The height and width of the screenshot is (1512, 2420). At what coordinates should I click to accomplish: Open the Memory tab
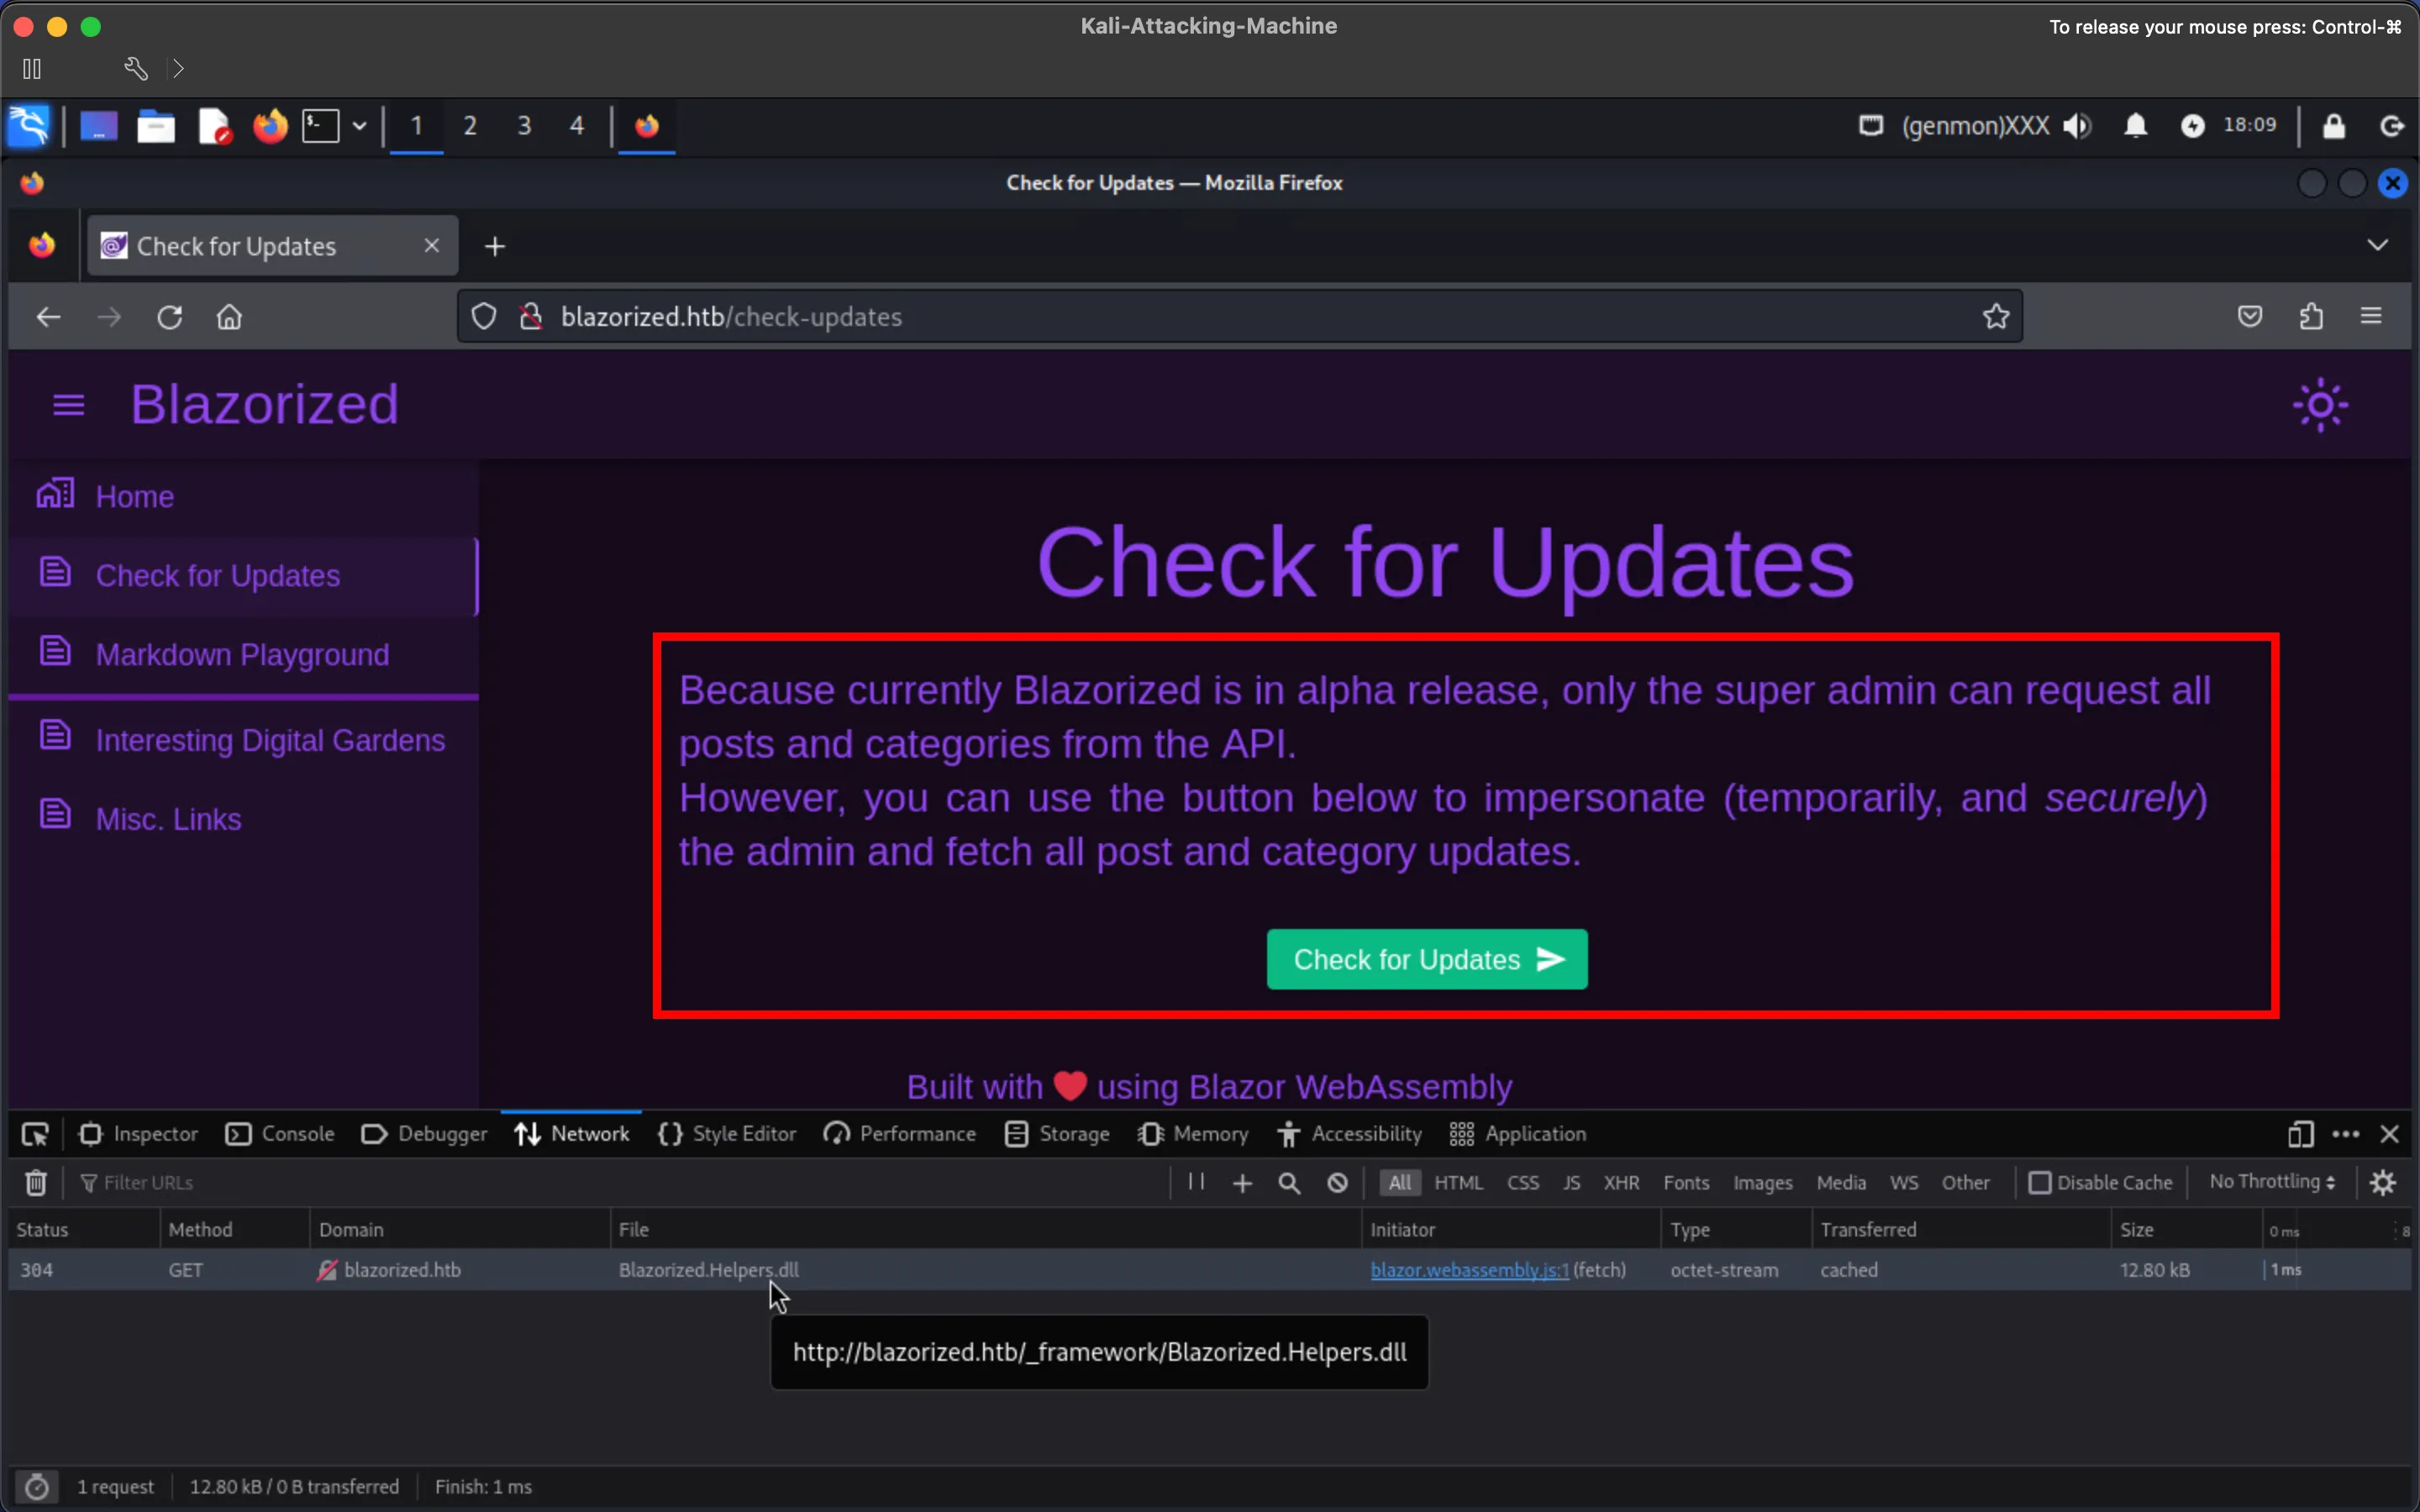[x=1193, y=1134]
